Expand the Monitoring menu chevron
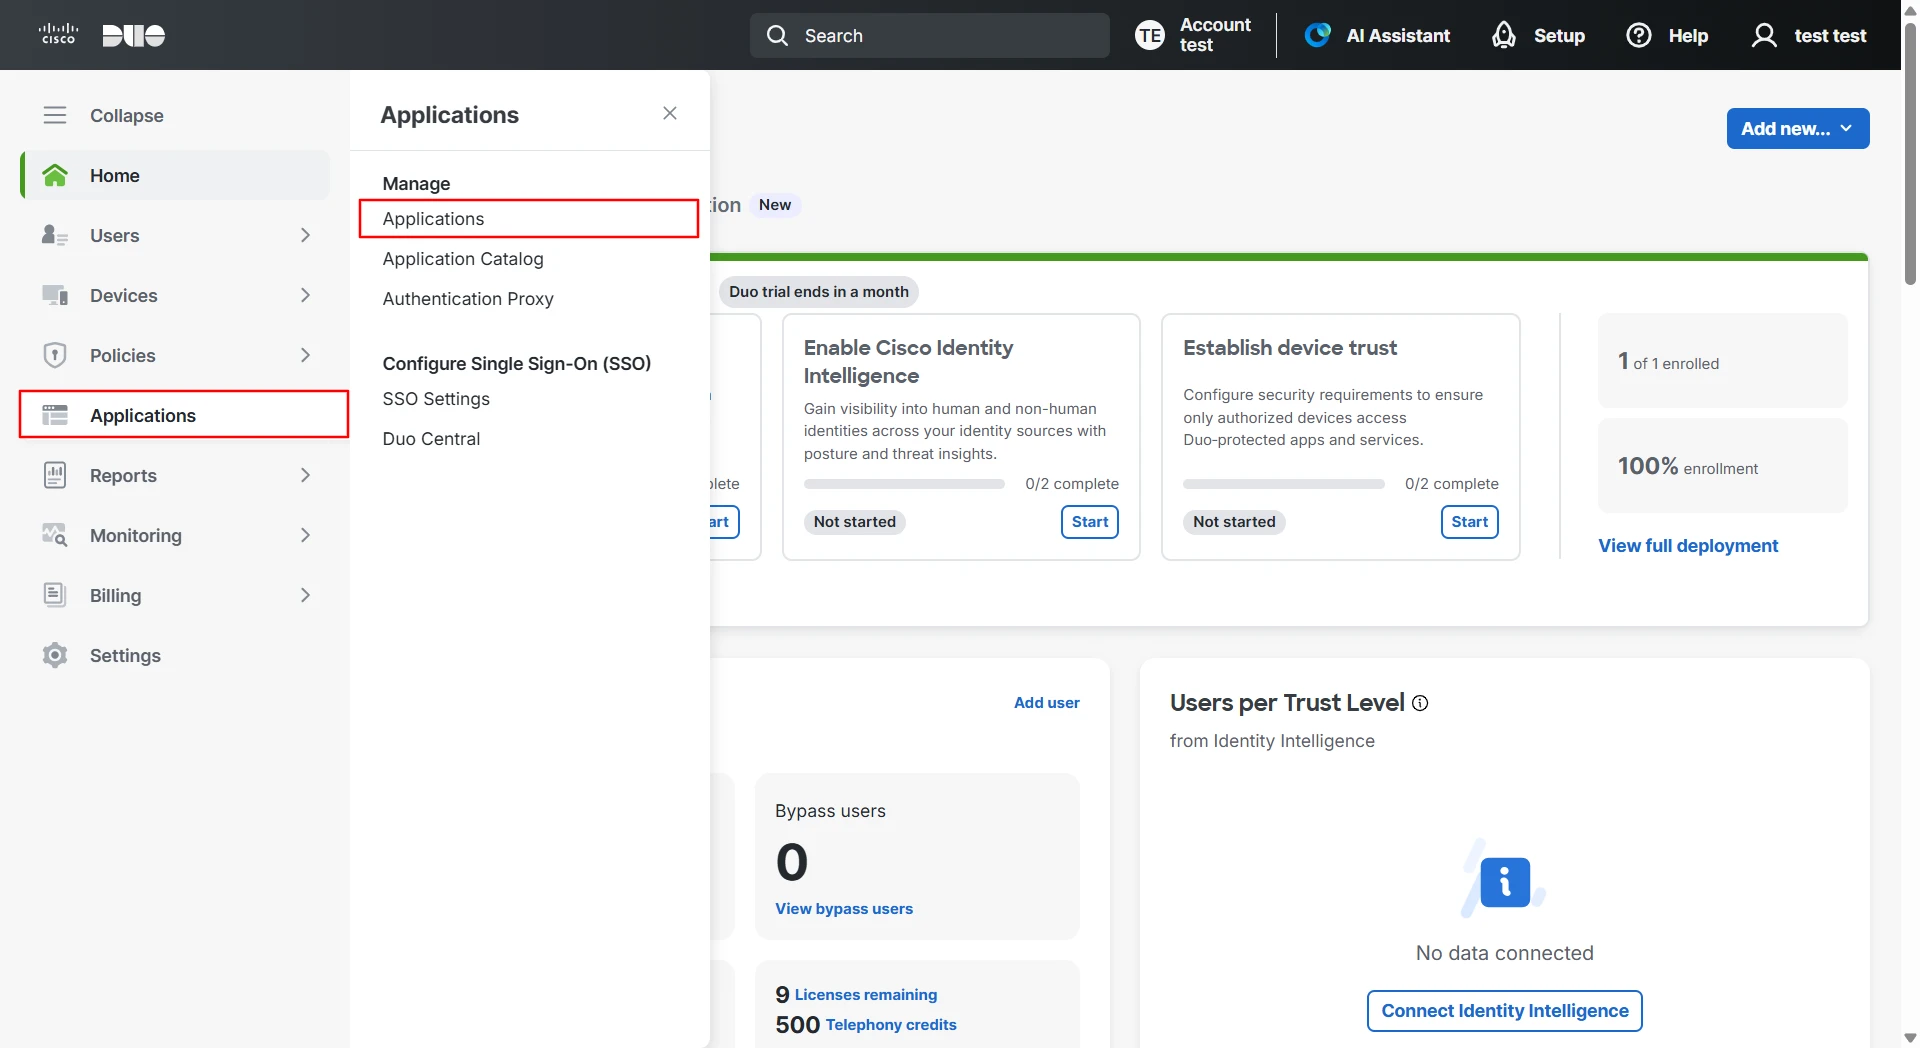Screen dimensions: 1920x1048 click(305, 535)
